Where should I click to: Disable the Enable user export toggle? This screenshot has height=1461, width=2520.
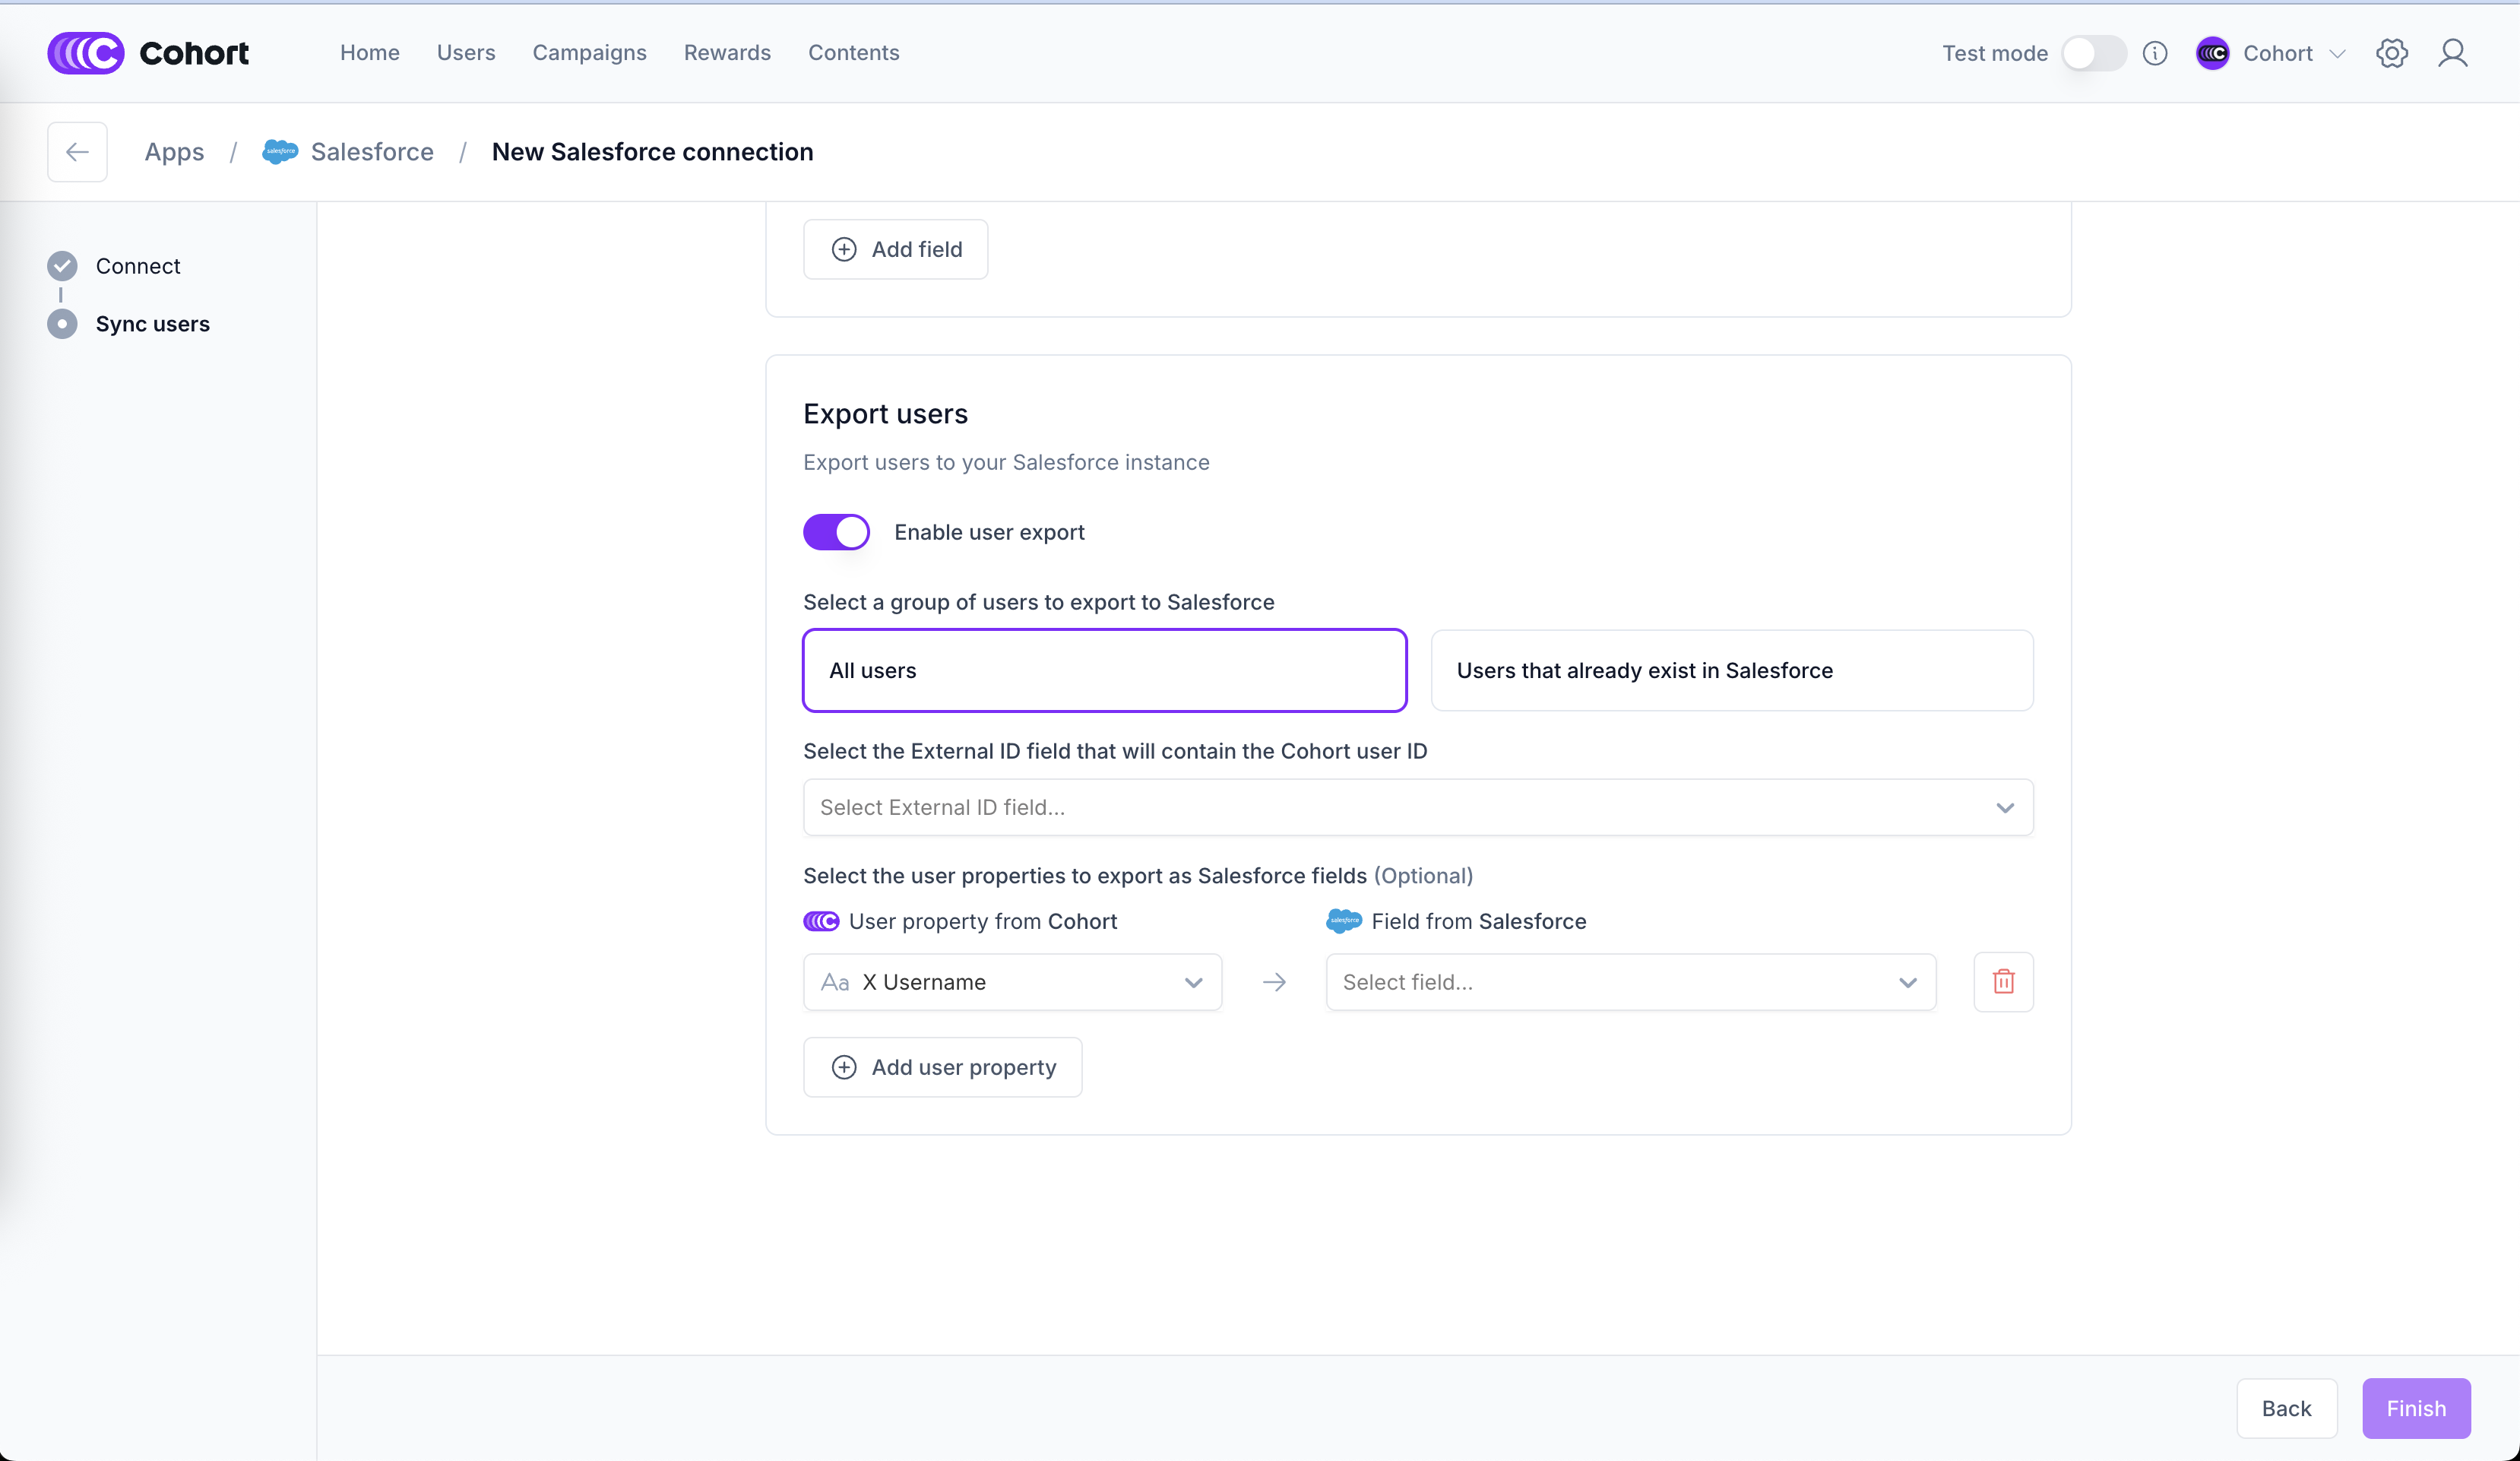point(836,532)
